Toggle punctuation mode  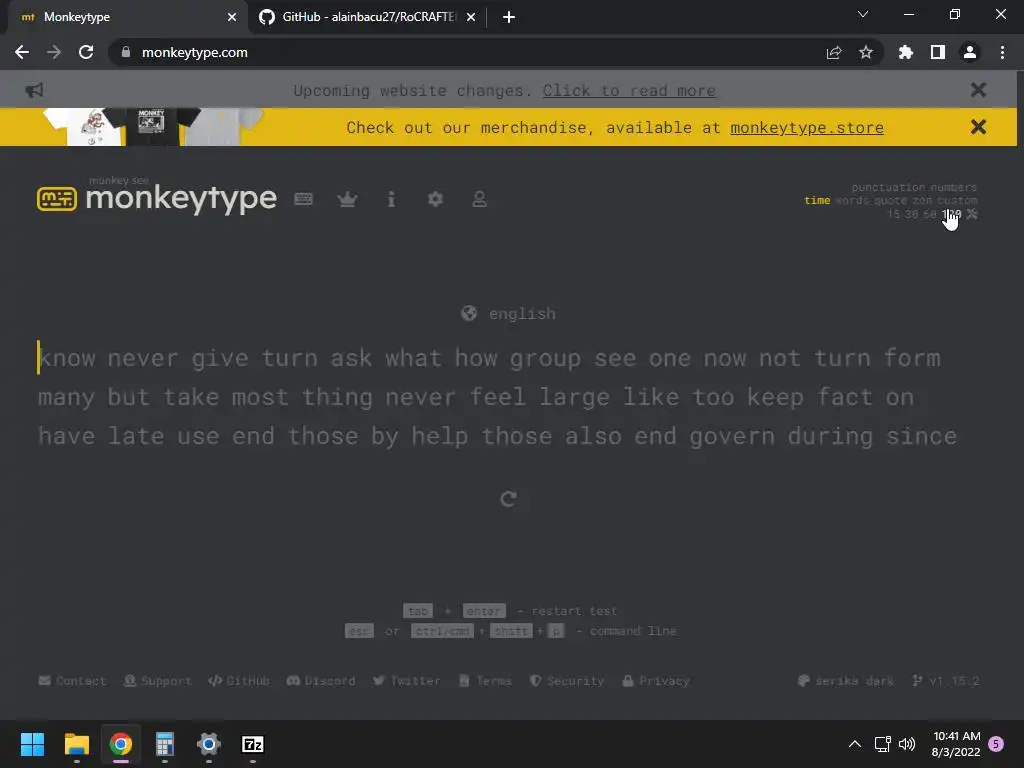pos(889,187)
